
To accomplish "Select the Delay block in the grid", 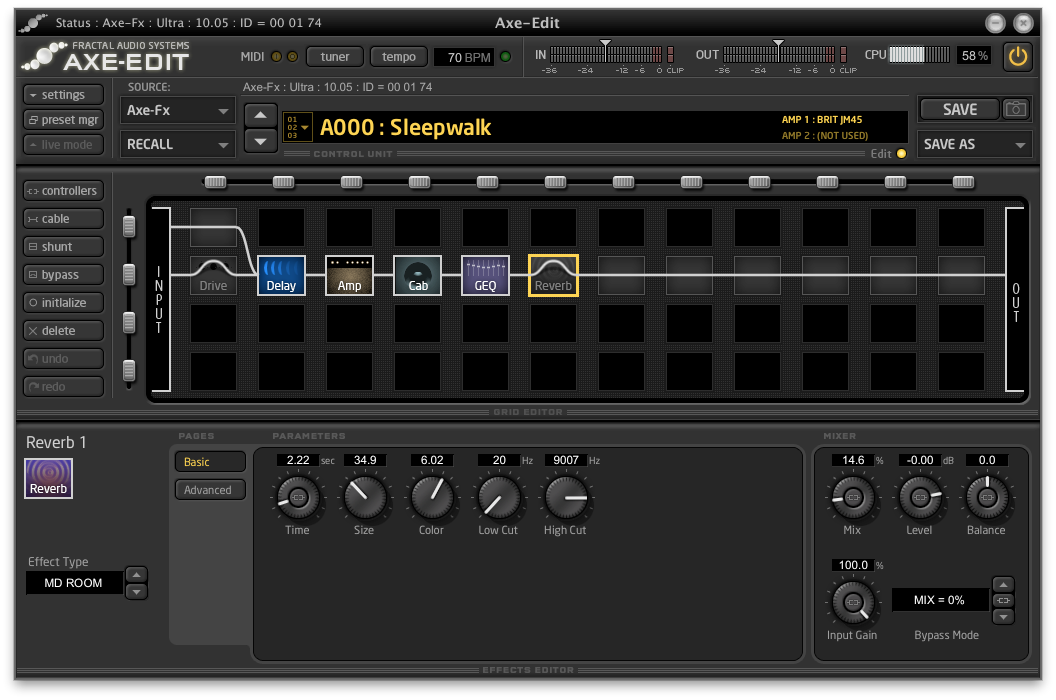I will pyautogui.click(x=282, y=275).
